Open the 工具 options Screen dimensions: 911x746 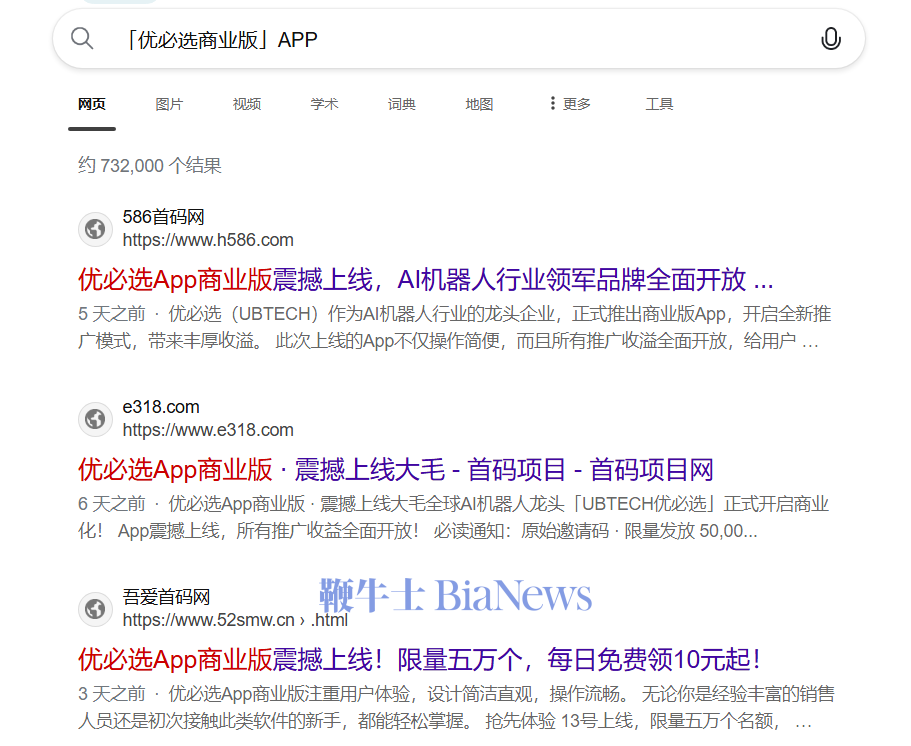659,104
